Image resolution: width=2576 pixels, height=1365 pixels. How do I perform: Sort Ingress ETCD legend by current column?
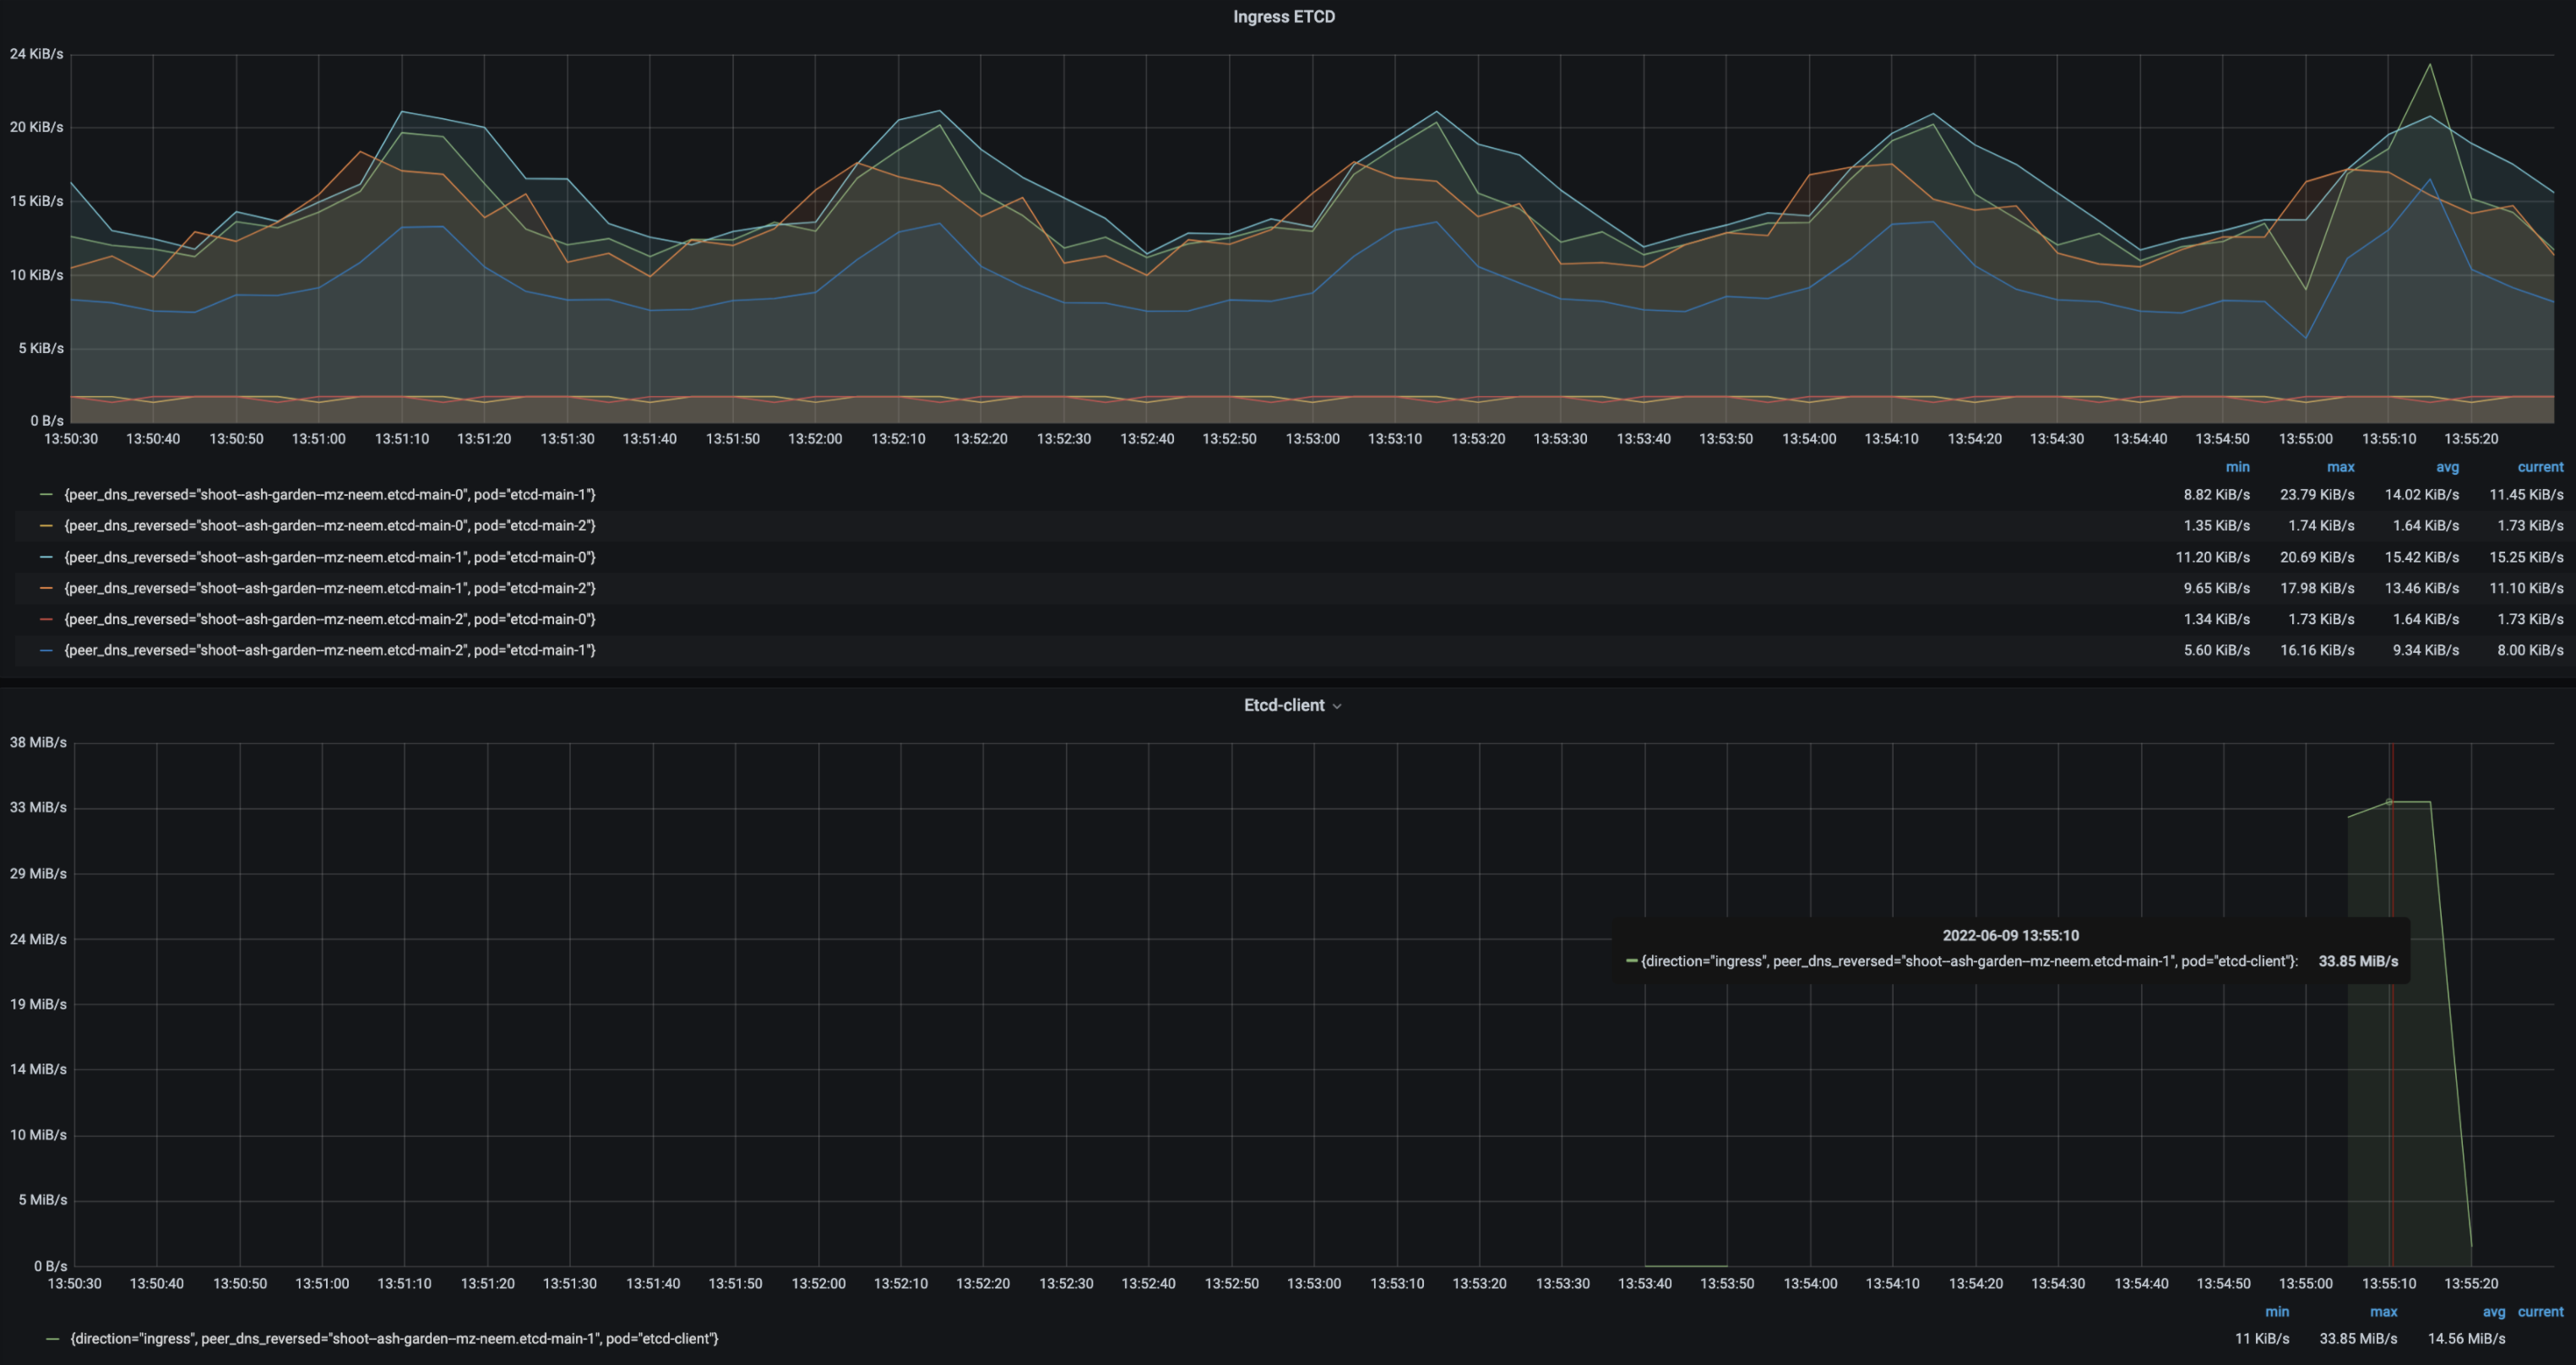tap(2540, 467)
